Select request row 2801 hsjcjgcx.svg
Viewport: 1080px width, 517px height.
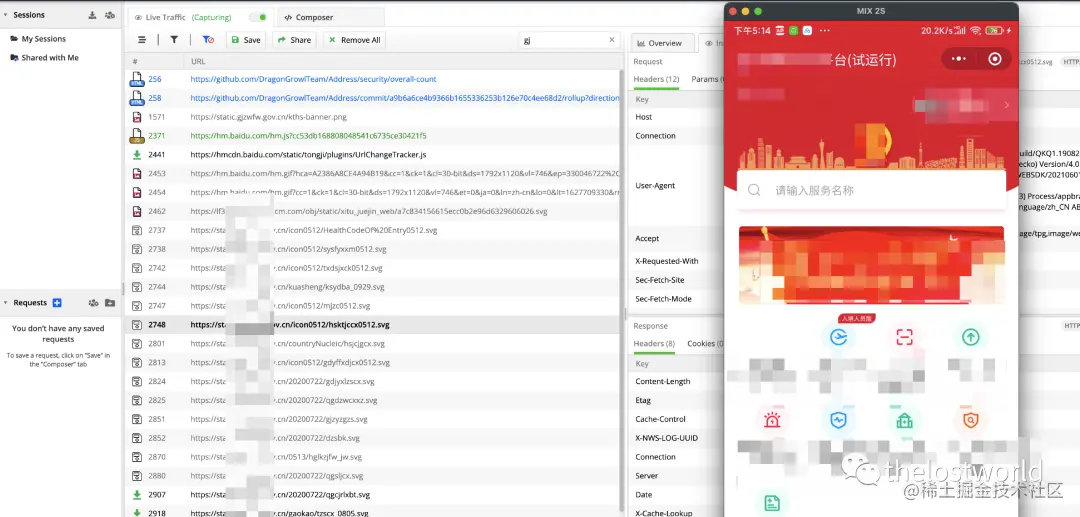(373, 344)
